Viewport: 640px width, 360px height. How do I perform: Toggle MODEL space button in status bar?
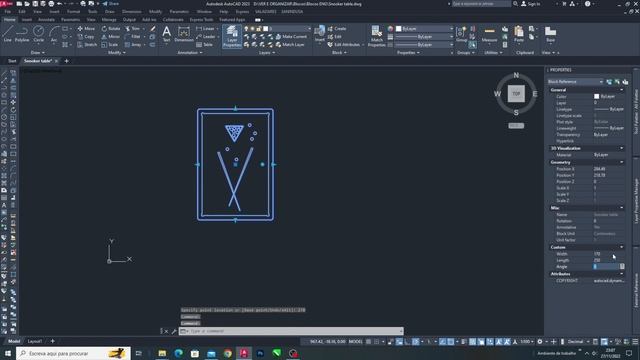355,341
